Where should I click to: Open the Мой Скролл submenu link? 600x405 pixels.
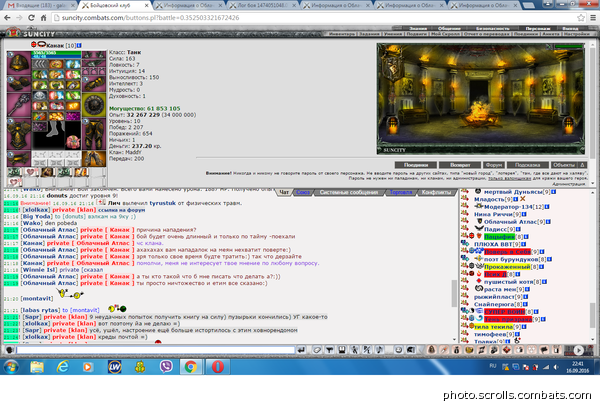point(446,34)
